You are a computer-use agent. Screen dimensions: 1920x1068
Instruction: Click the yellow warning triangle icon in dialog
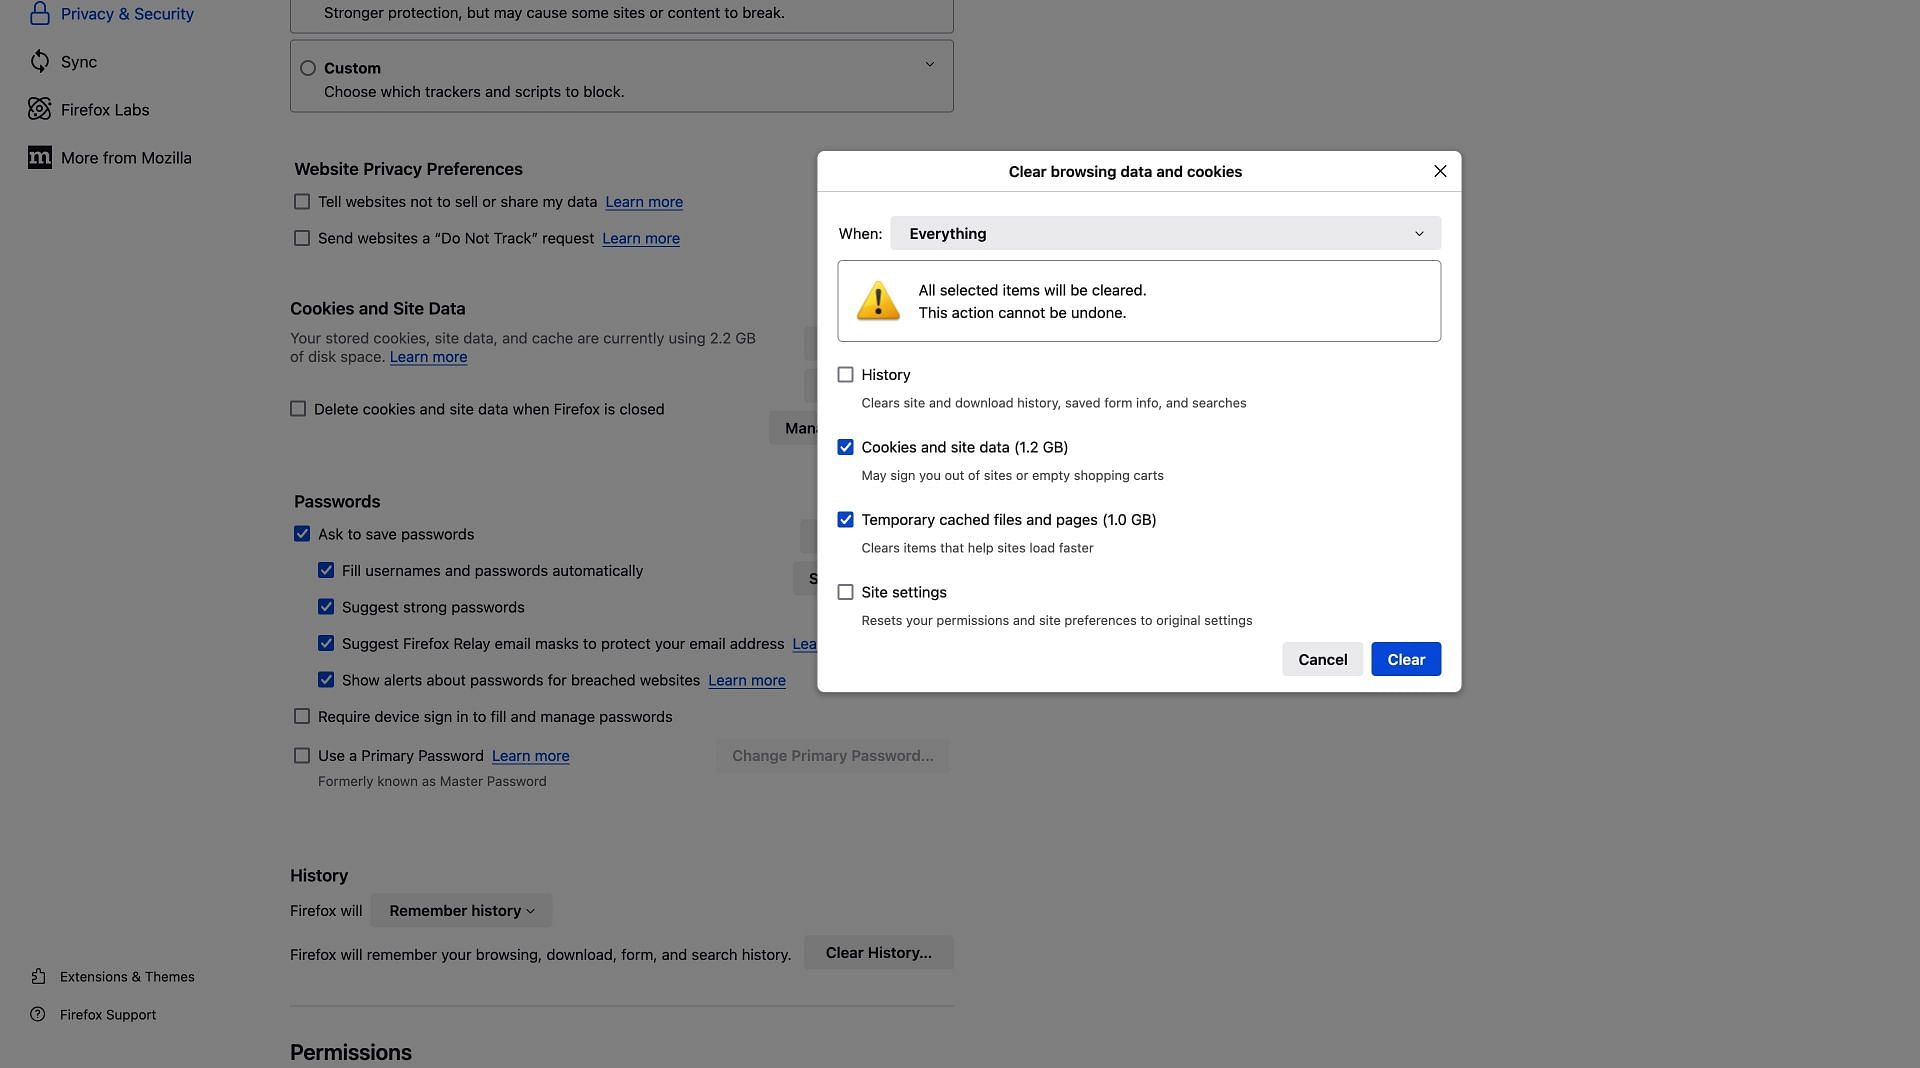[x=878, y=301]
